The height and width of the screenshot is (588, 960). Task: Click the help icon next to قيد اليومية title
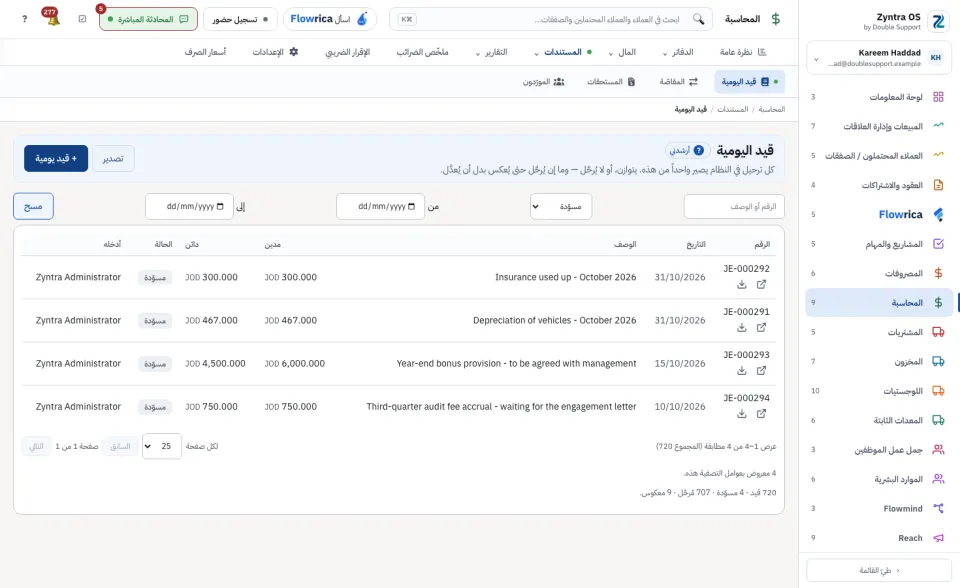tap(699, 150)
